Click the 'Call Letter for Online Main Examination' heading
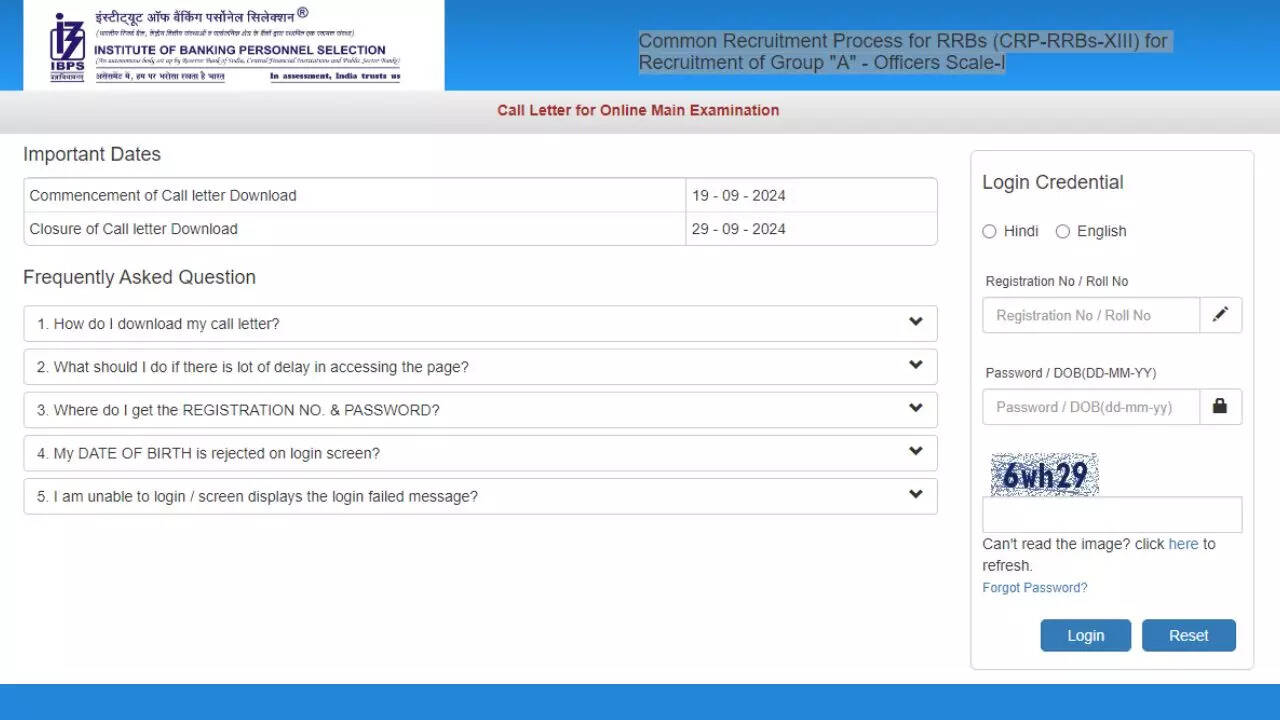 click(638, 110)
